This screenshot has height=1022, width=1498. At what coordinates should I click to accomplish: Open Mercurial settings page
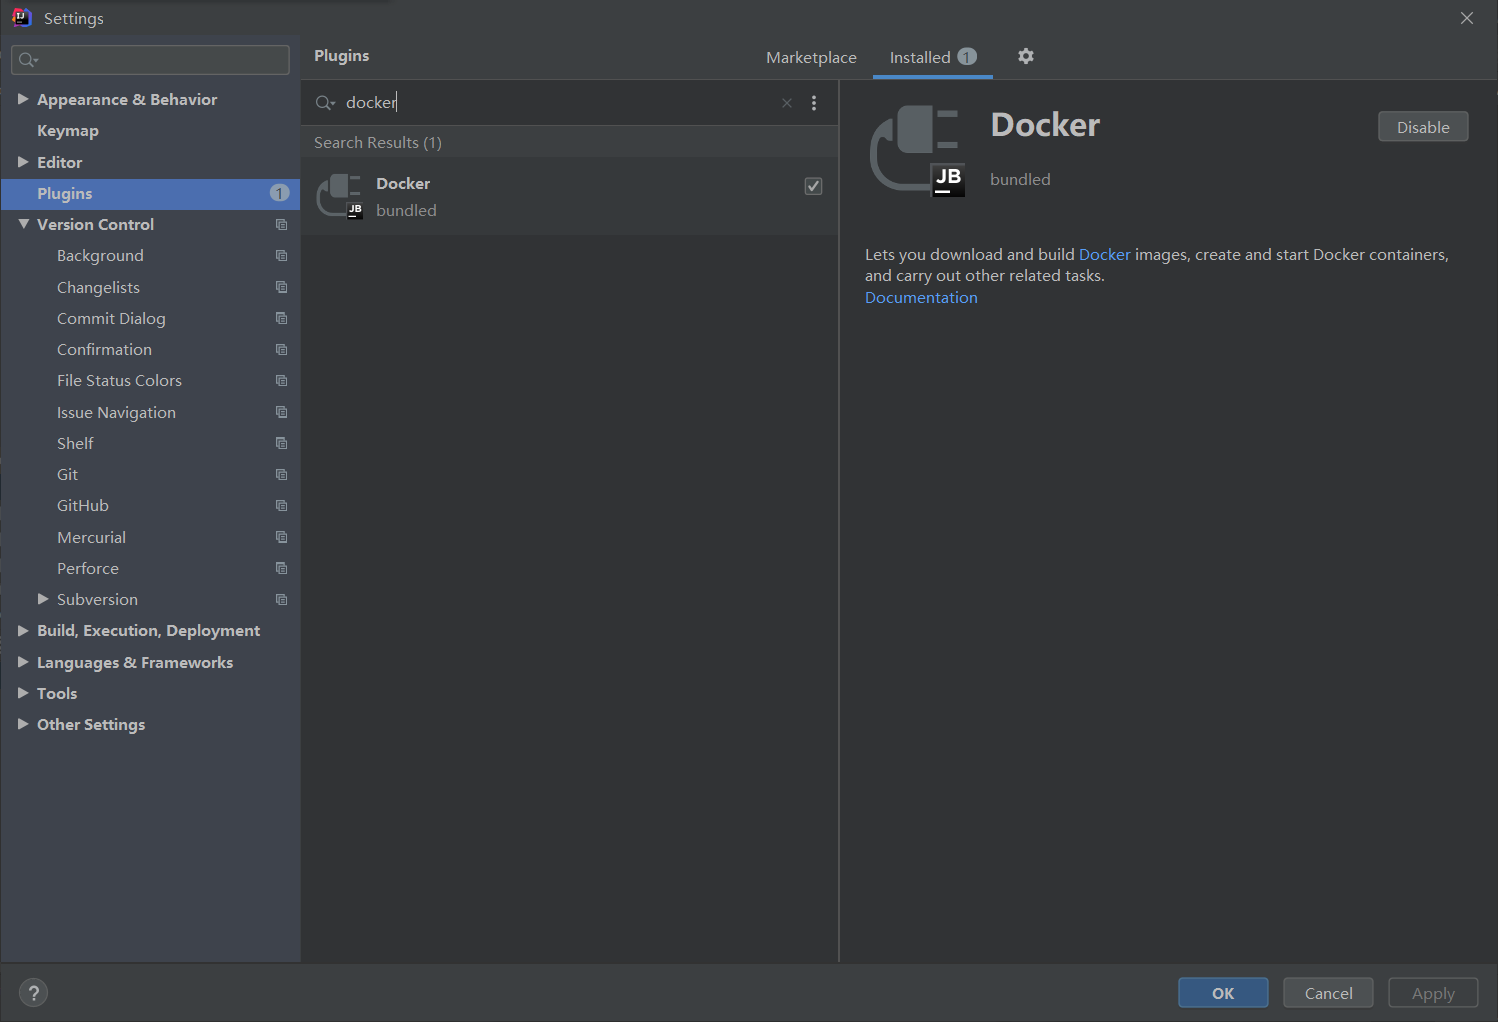click(91, 537)
